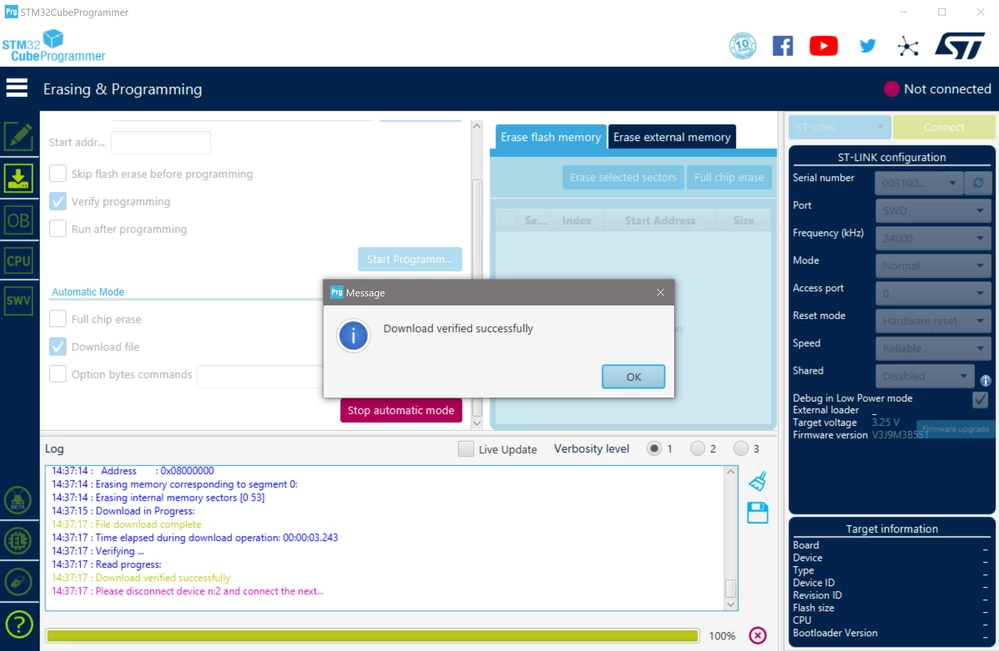Open the 10-year anniversary badge icon
999x651 pixels.
tap(743, 46)
